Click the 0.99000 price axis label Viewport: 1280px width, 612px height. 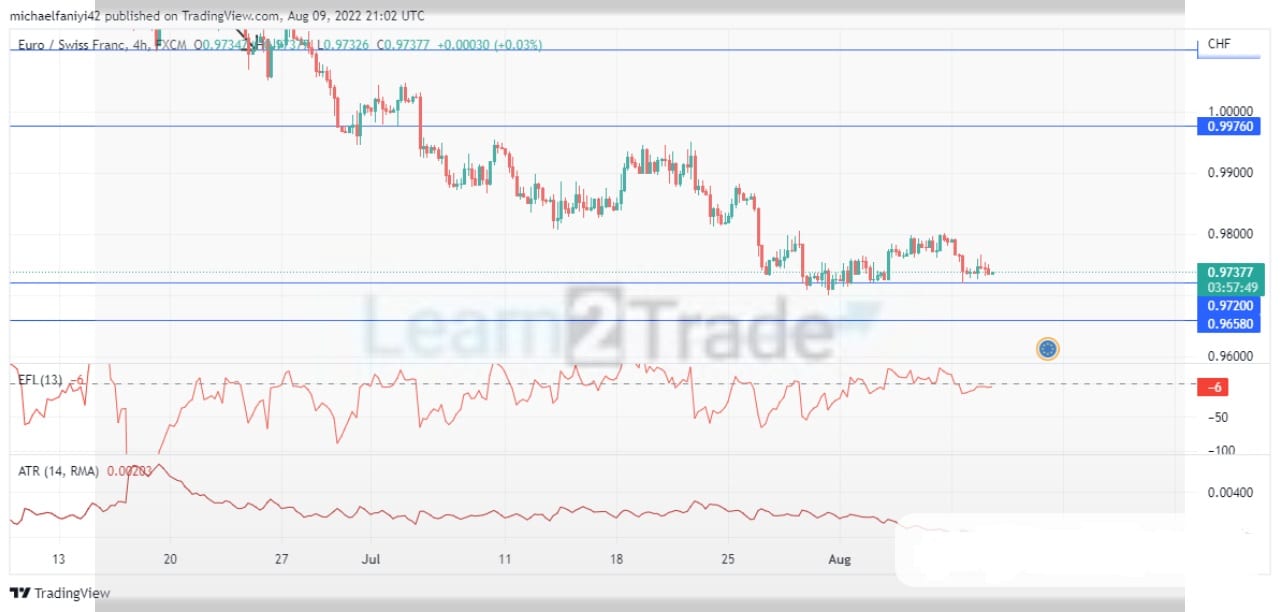(x=1228, y=173)
